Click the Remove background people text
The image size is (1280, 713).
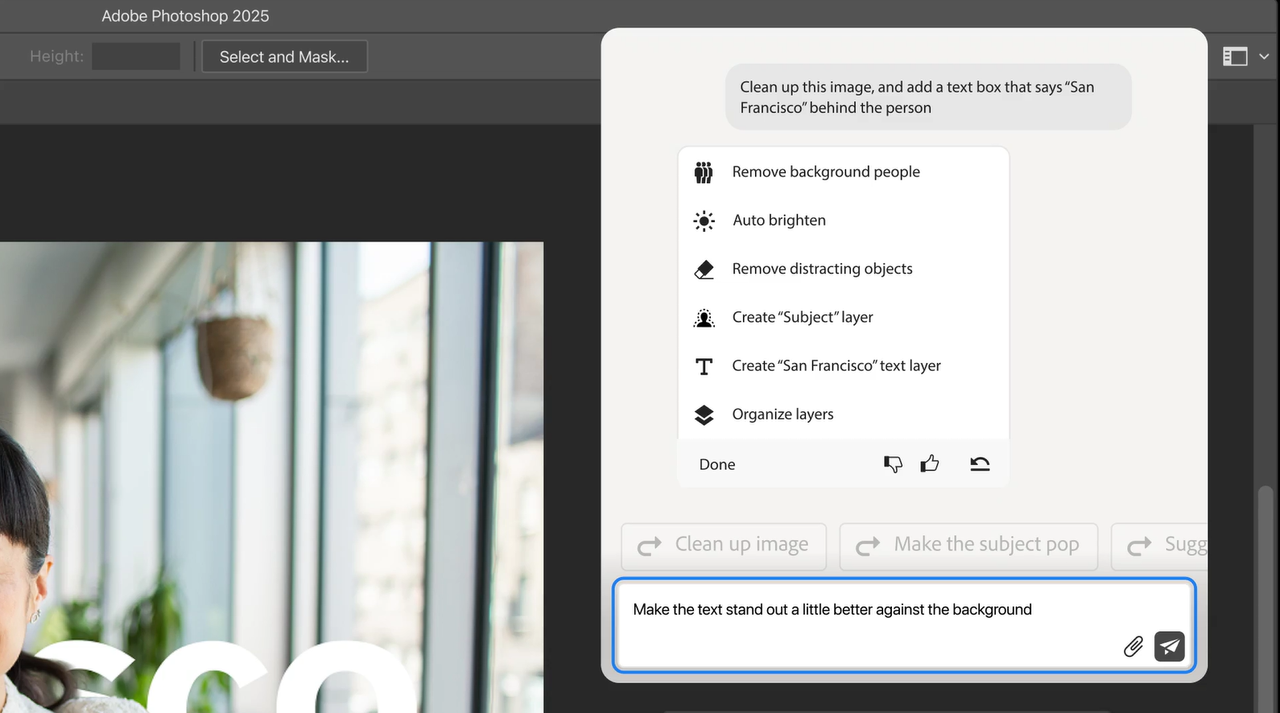coord(826,172)
